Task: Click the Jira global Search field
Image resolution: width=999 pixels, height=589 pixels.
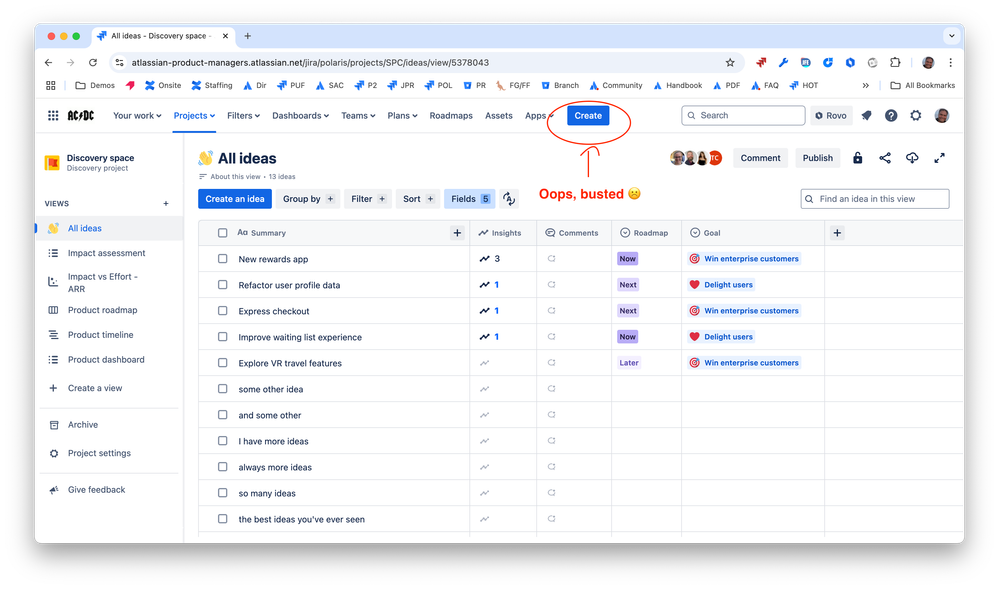Action: 743,115
